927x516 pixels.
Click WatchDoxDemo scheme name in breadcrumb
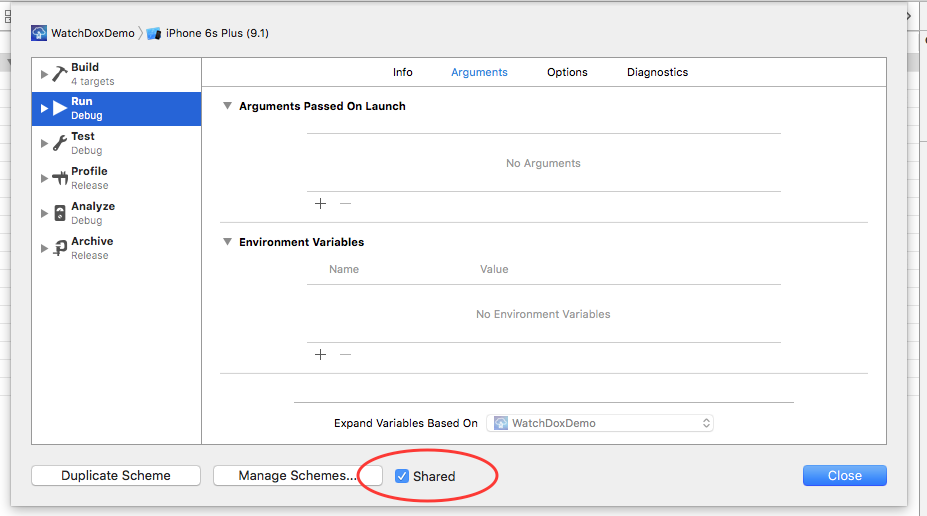click(x=93, y=33)
